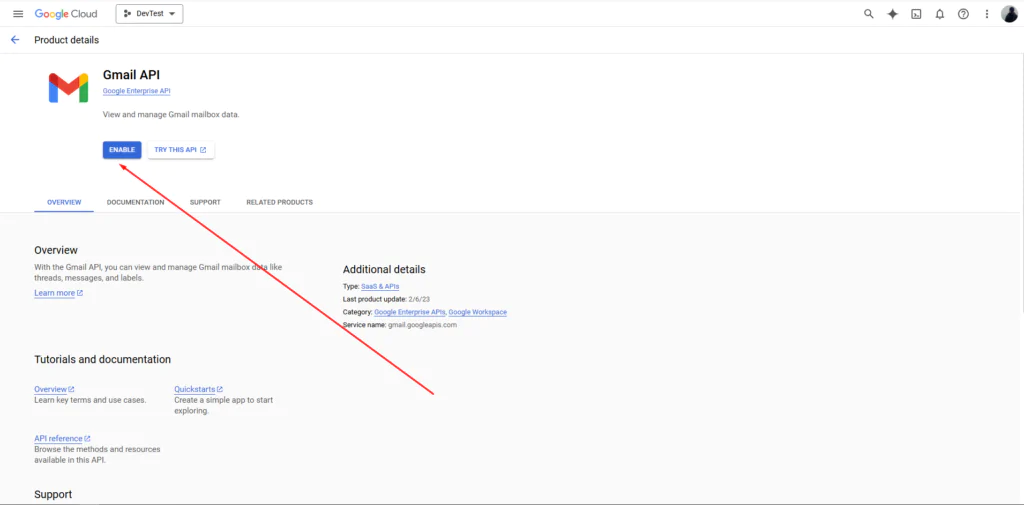Image resolution: width=1024 pixels, height=505 pixels.
Task: Click the Gmail logo icon
Action: (69, 88)
